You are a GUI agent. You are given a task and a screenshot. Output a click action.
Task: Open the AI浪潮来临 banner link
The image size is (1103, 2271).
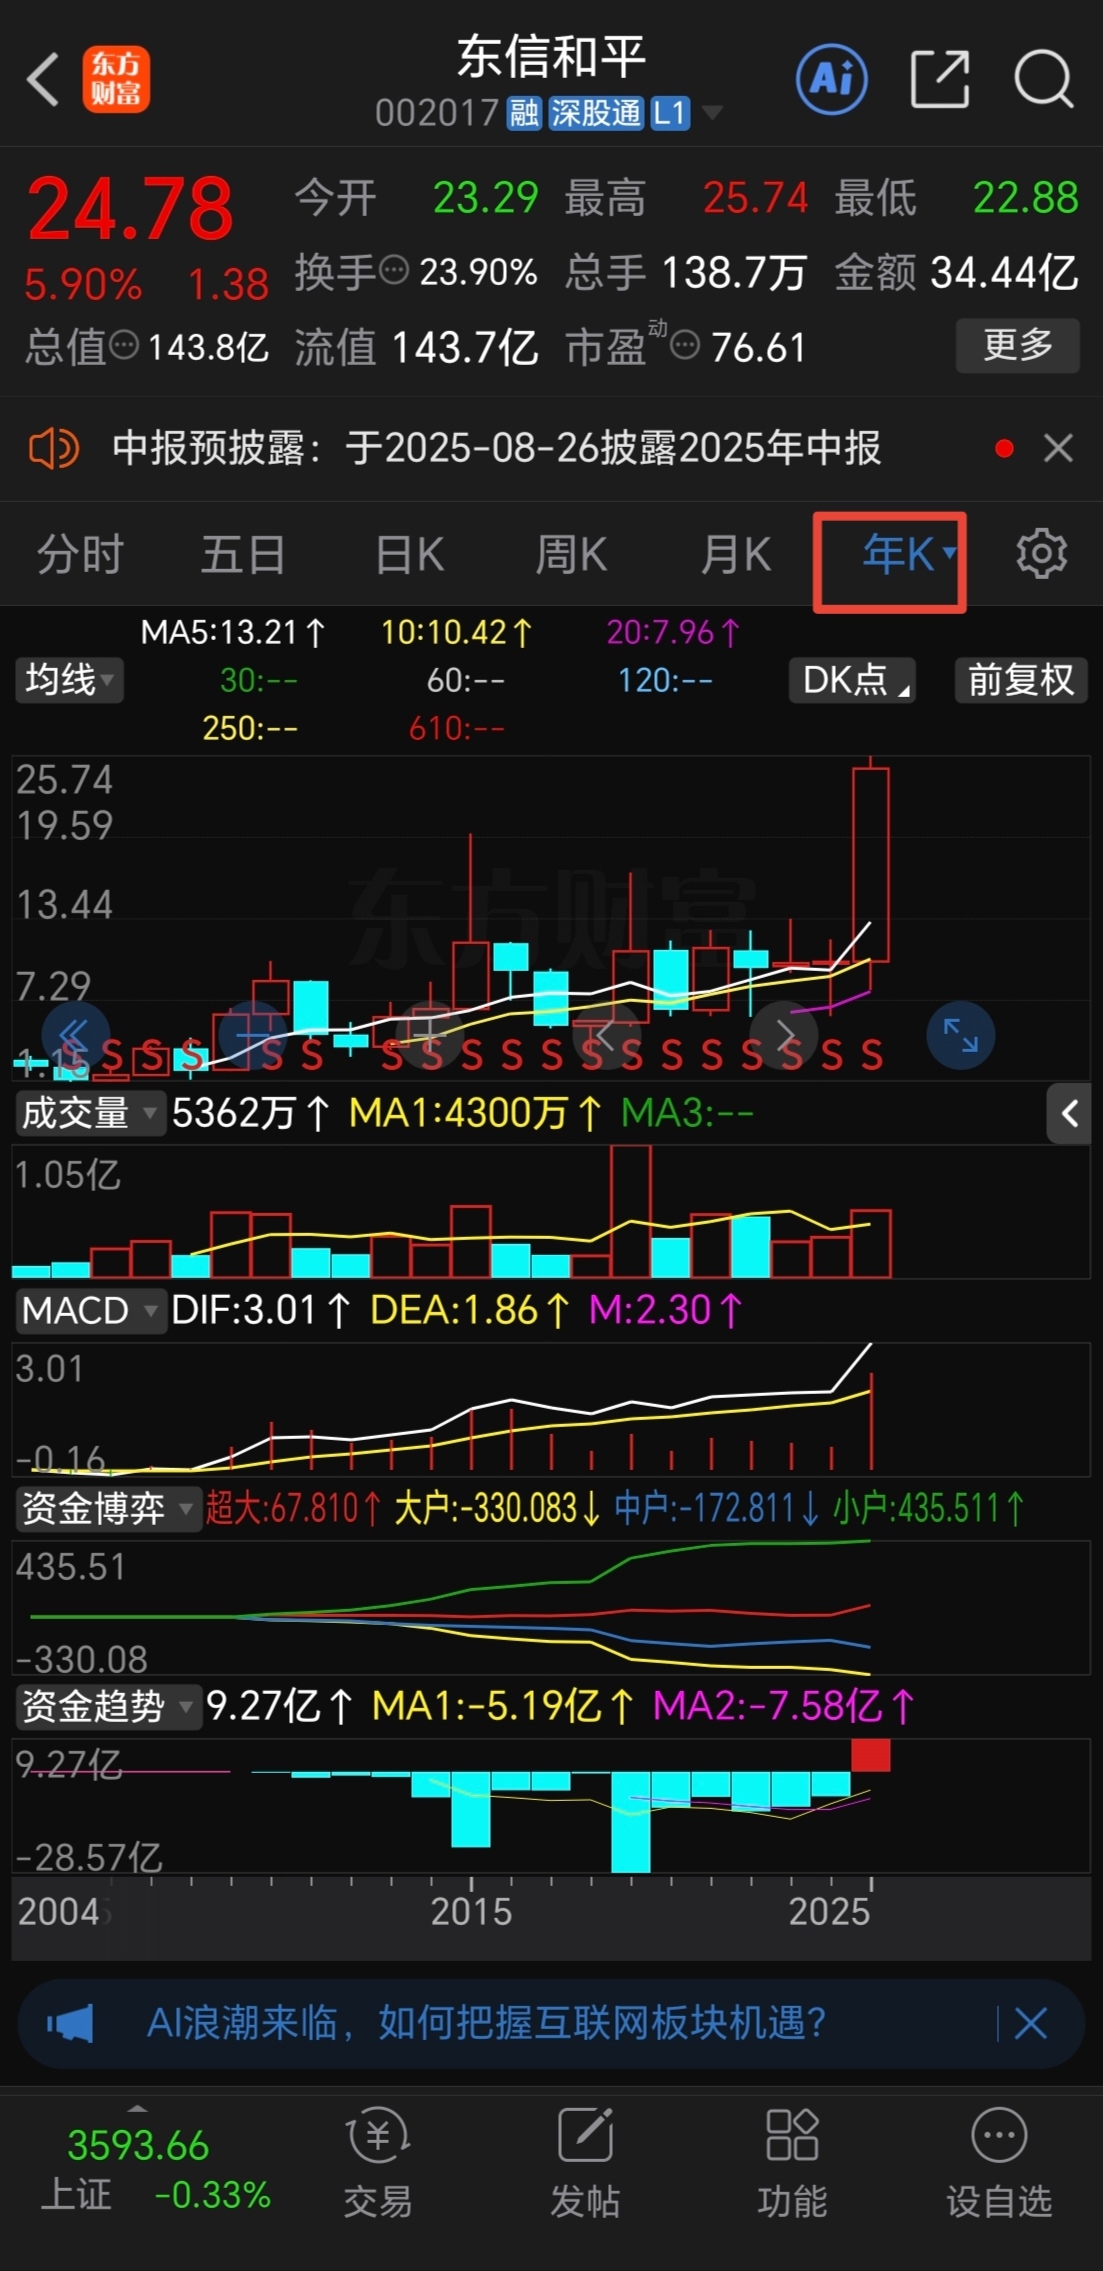click(486, 2024)
